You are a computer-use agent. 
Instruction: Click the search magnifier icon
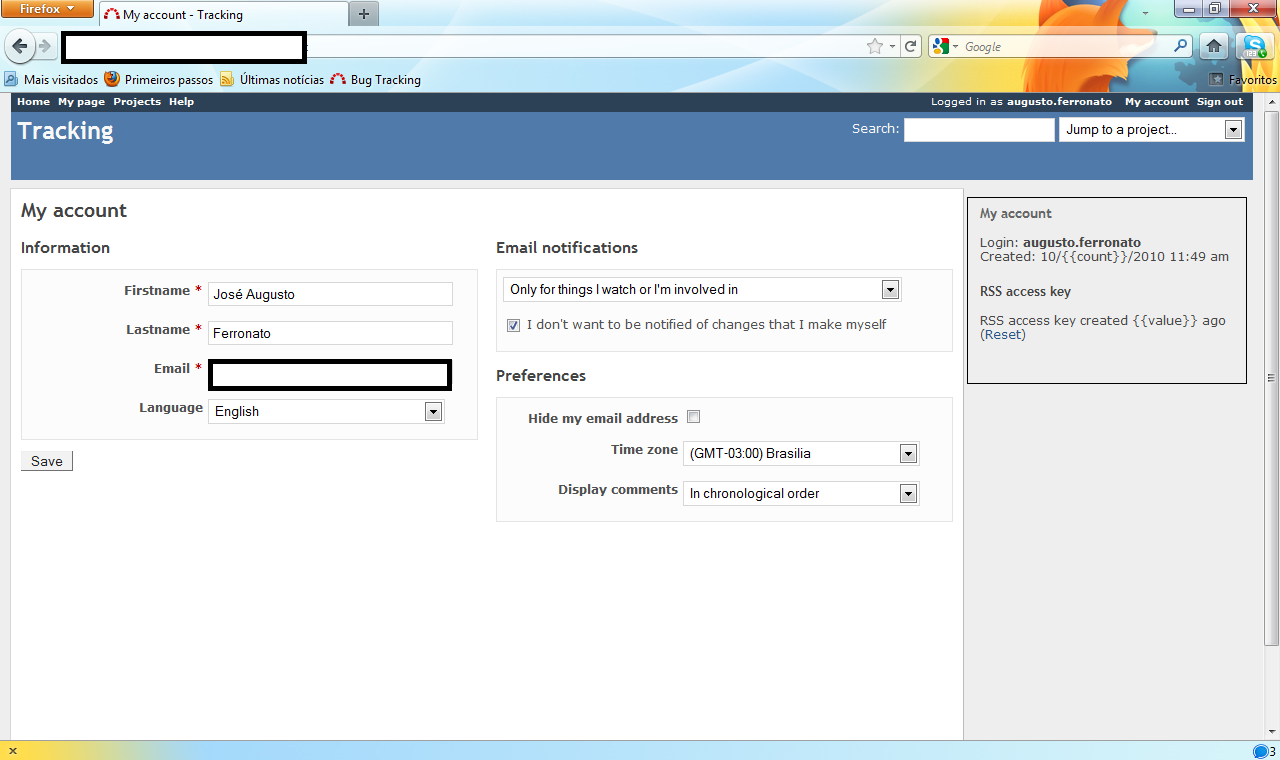[x=1181, y=46]
